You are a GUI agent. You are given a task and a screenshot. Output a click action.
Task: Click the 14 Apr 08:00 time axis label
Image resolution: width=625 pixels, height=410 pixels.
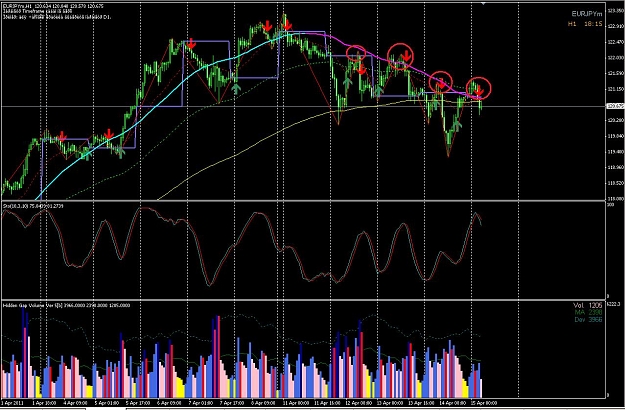tap(450, 403)
